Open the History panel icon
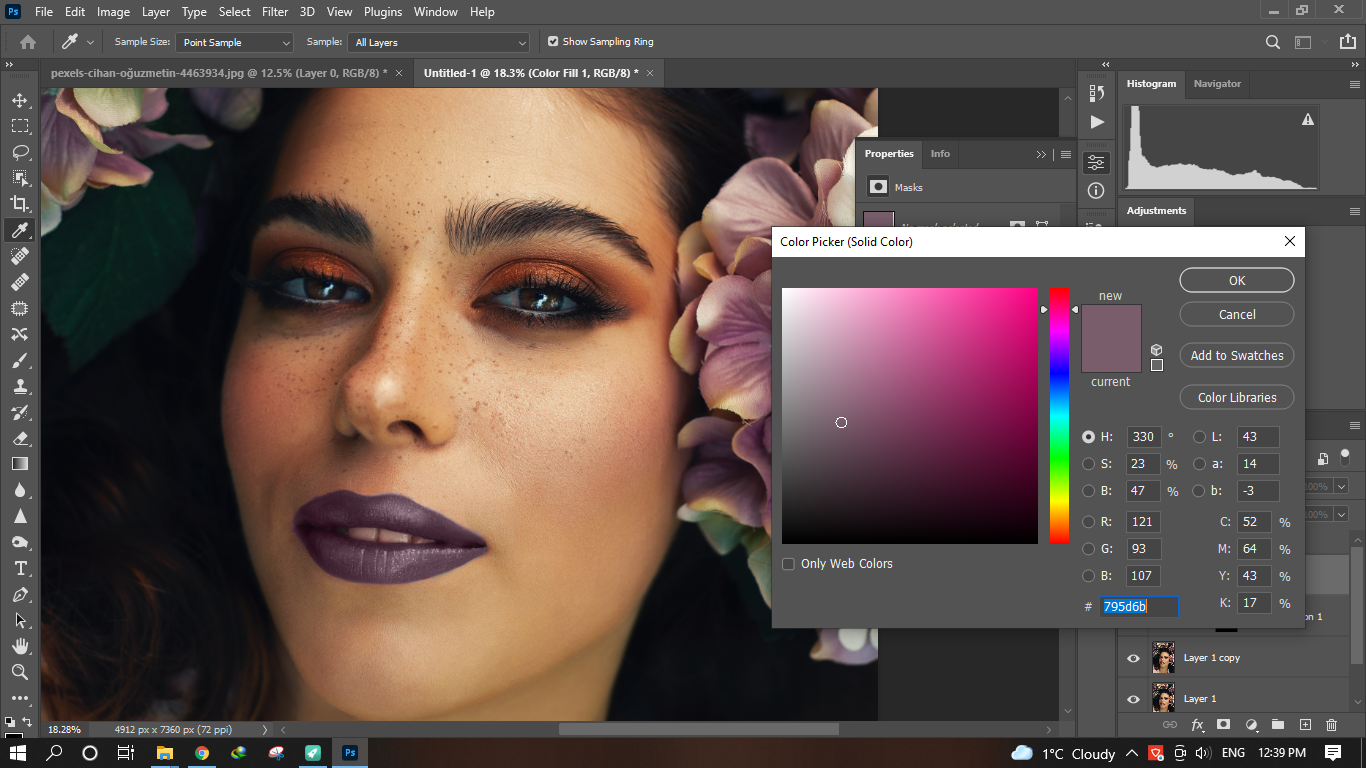1366x768 pixels. (1097, 93)
